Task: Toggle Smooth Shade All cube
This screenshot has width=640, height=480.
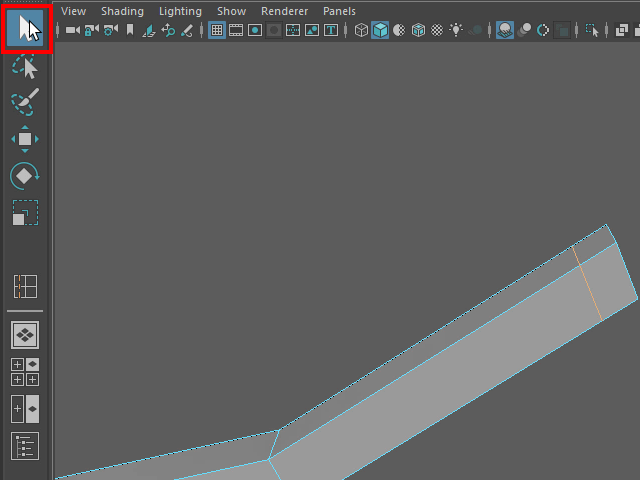Action: click(380, 30)
